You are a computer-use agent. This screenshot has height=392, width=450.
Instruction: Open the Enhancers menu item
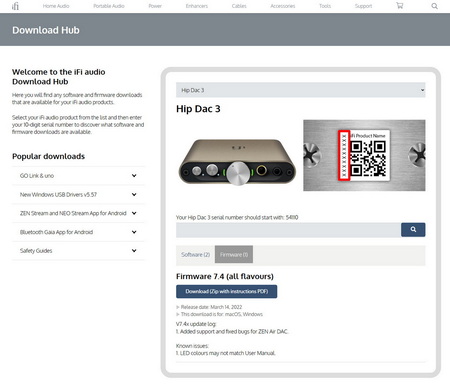pos(197,6)
